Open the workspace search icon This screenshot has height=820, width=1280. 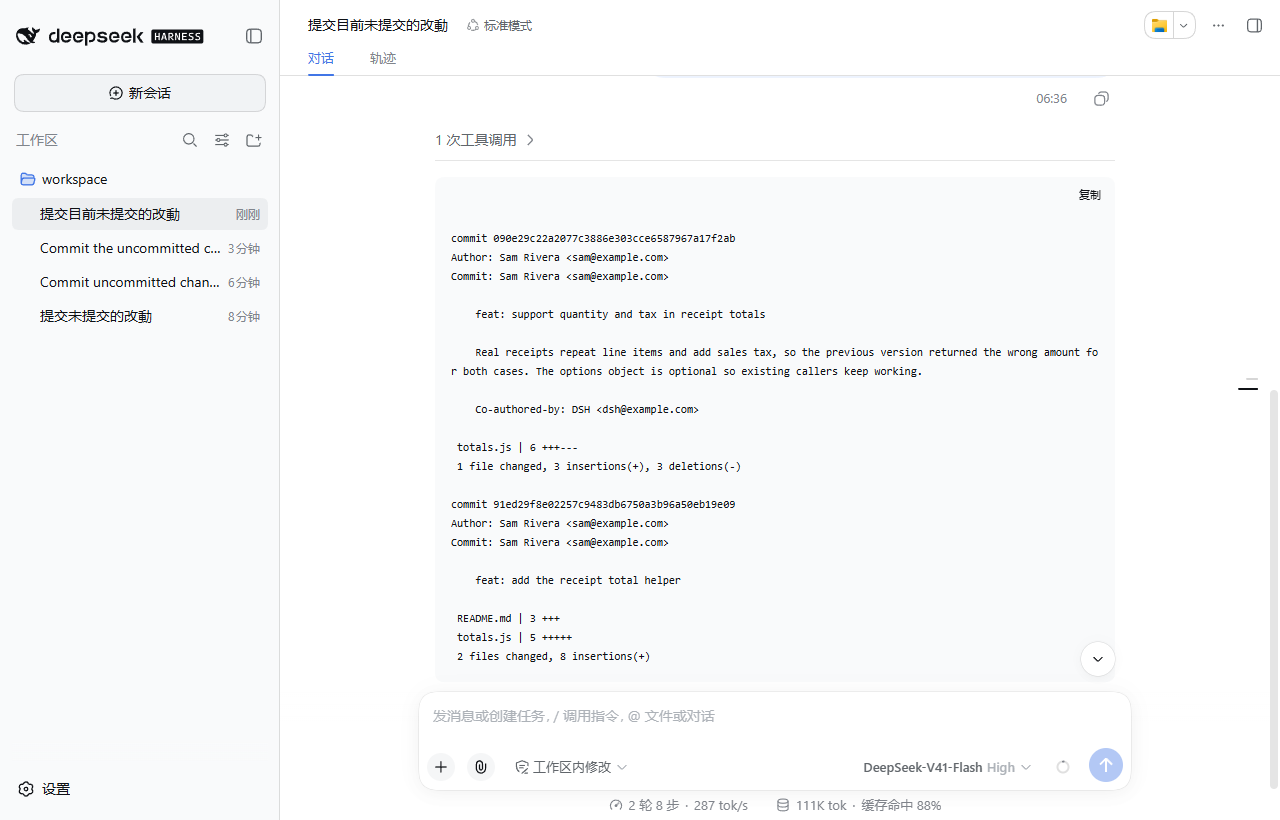[190, 141]
